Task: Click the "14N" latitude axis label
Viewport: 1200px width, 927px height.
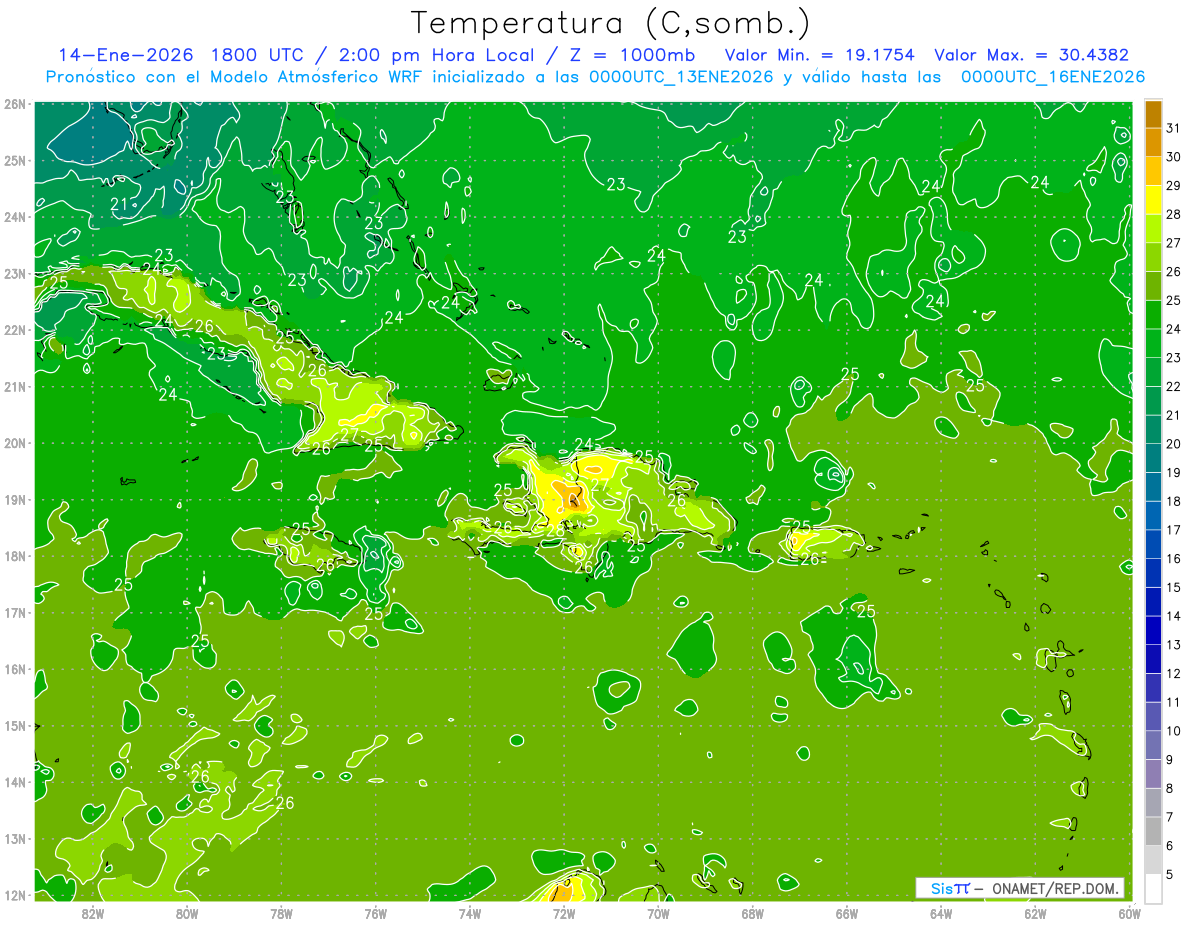Action: click(x=15, y=782)
